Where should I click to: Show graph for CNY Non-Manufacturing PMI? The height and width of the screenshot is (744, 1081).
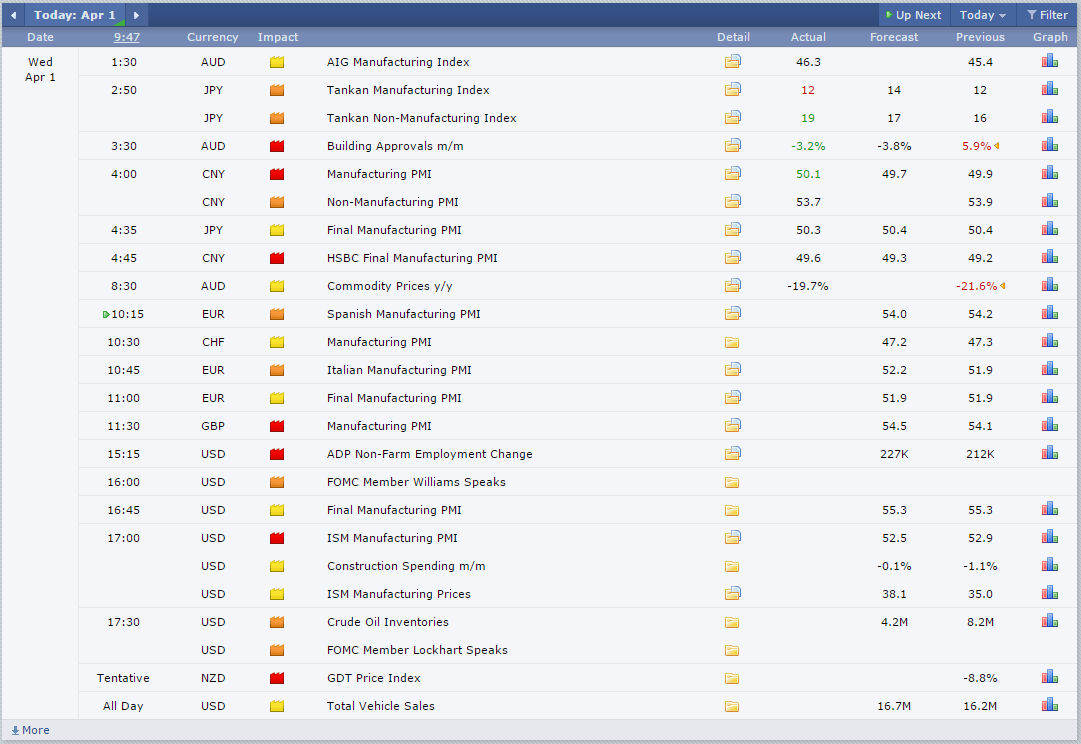[1049, 201]
